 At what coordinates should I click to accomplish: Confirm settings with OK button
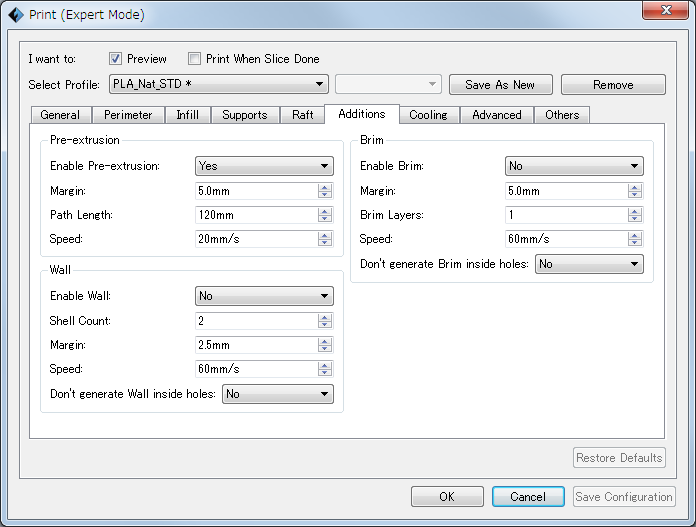[x=447, y=496]
